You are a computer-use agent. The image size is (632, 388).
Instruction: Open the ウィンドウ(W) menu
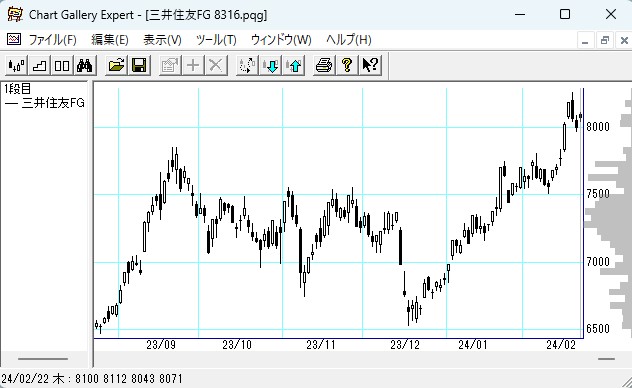(281, 39)
